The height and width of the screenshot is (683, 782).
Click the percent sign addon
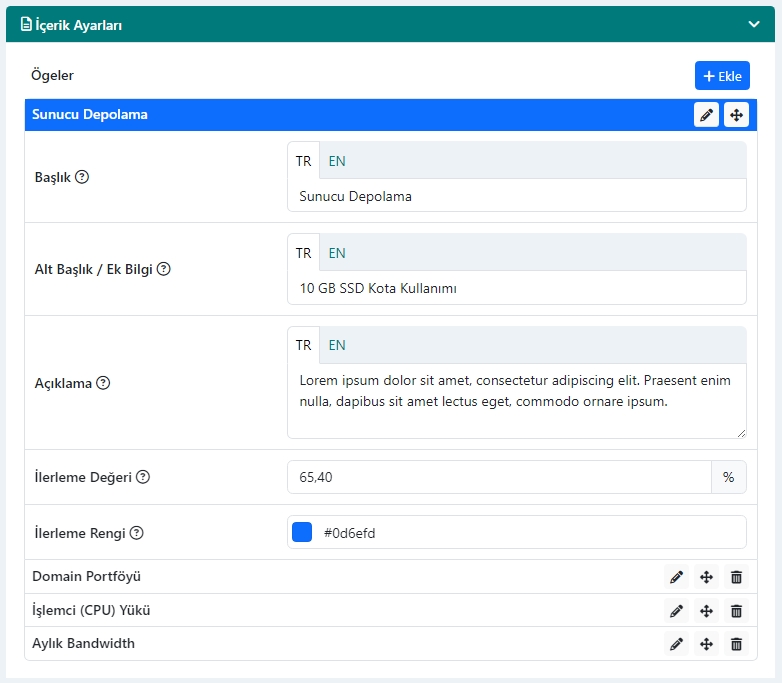pos(729,477)
